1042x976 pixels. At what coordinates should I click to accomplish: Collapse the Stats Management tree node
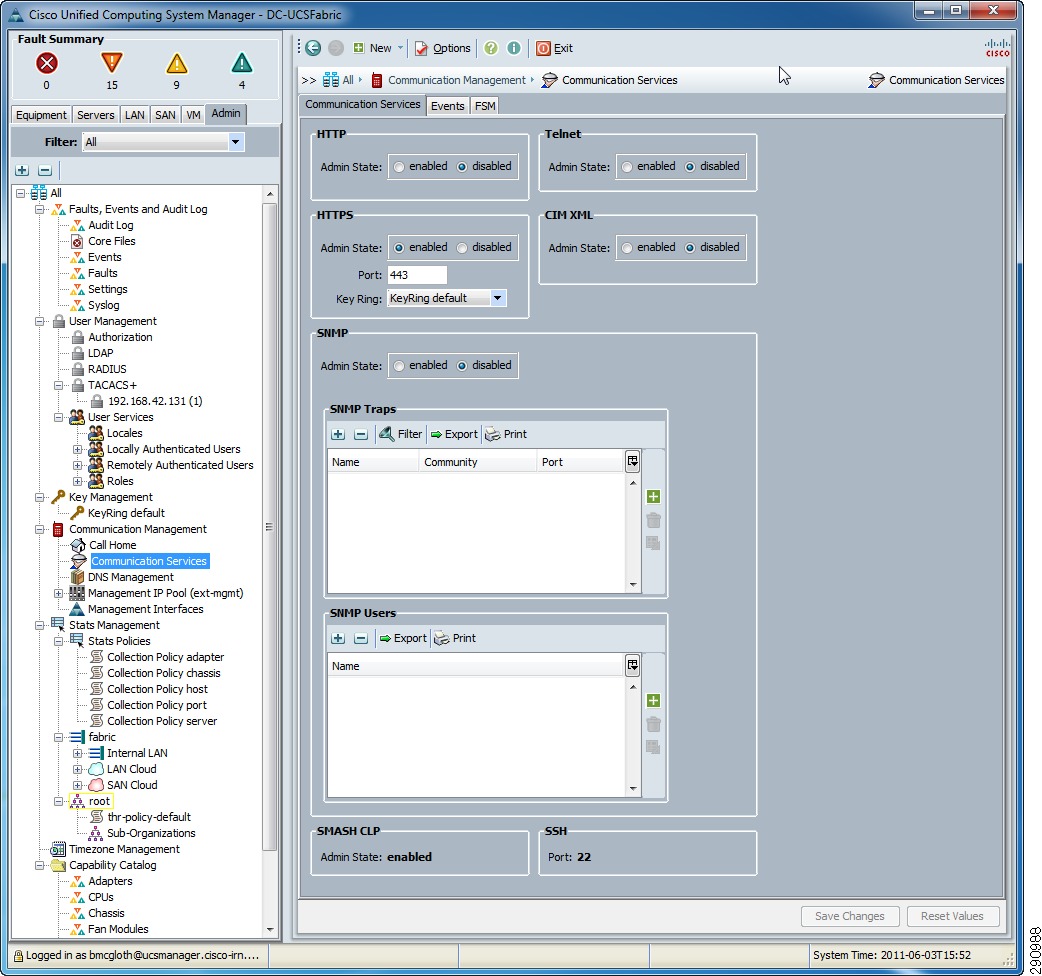coord(40,625)
